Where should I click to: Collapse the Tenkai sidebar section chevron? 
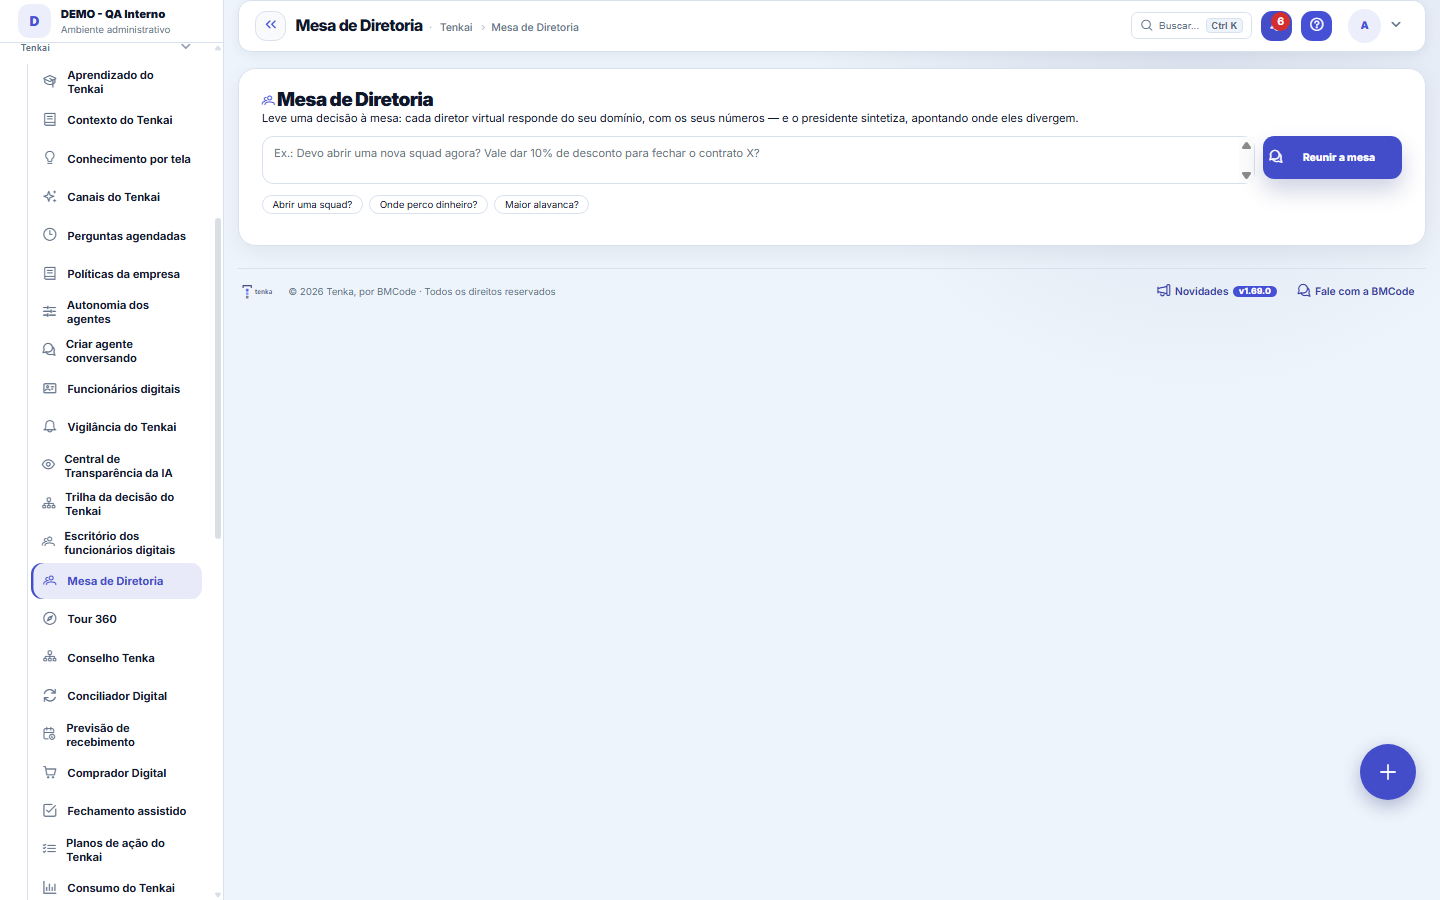(x=185, y=47)
